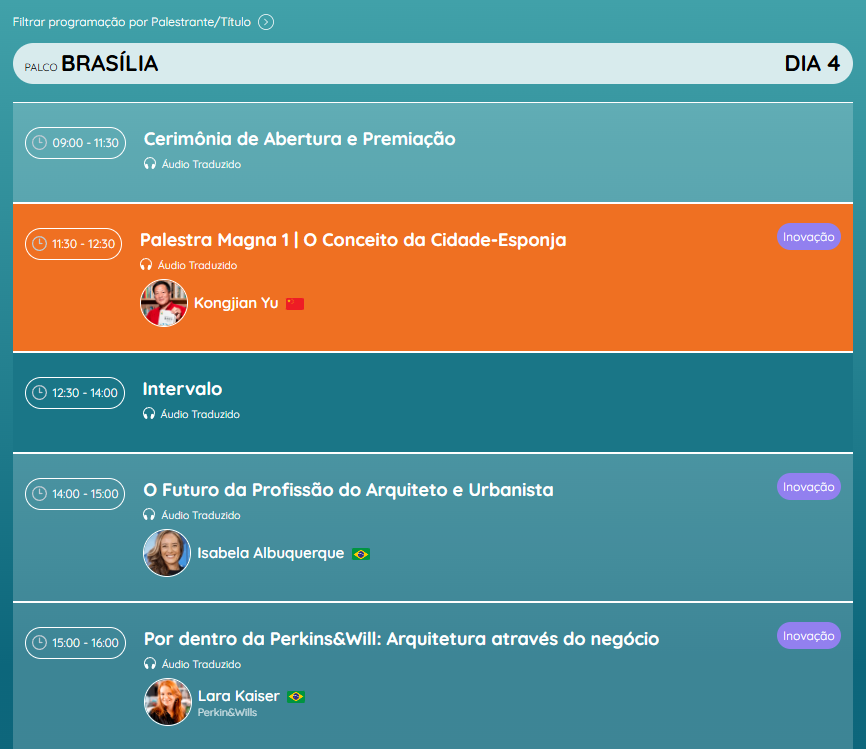Select the 12:30 - 14:00 time badge

(x=75, y=393)
